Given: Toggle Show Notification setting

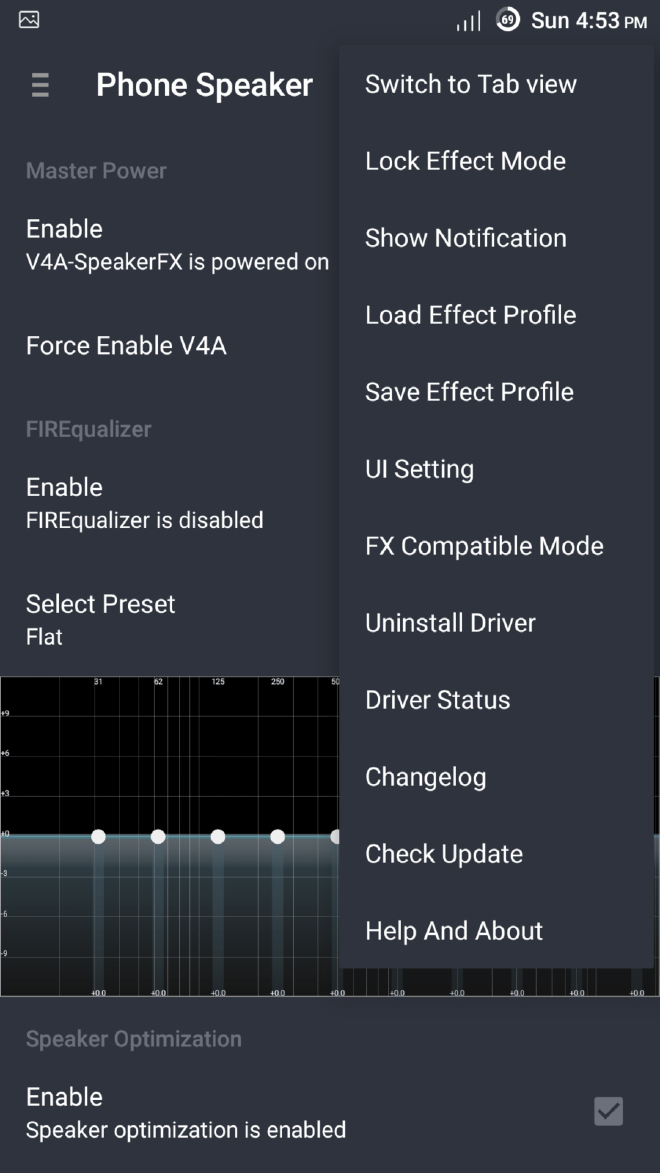Looking at the screenshot, I should point(466,238).
